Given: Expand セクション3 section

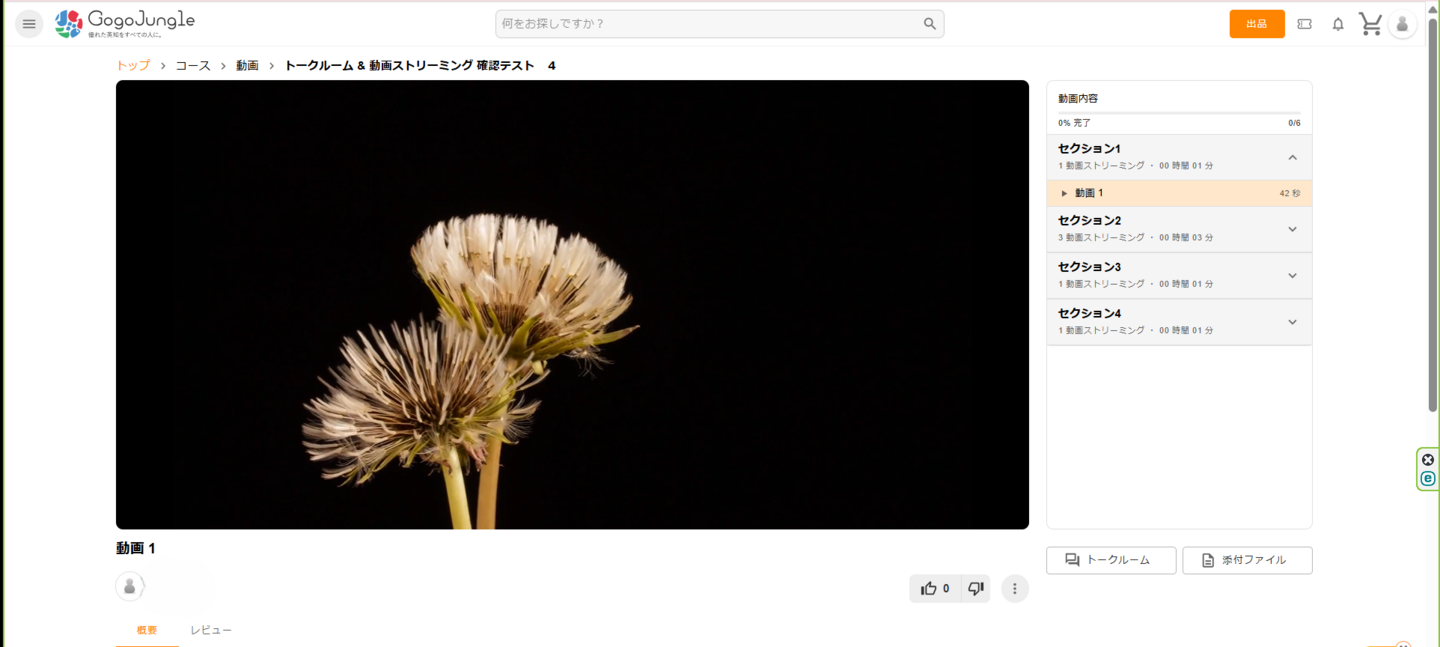Looking at the screenshot, I should [1292, 276].
